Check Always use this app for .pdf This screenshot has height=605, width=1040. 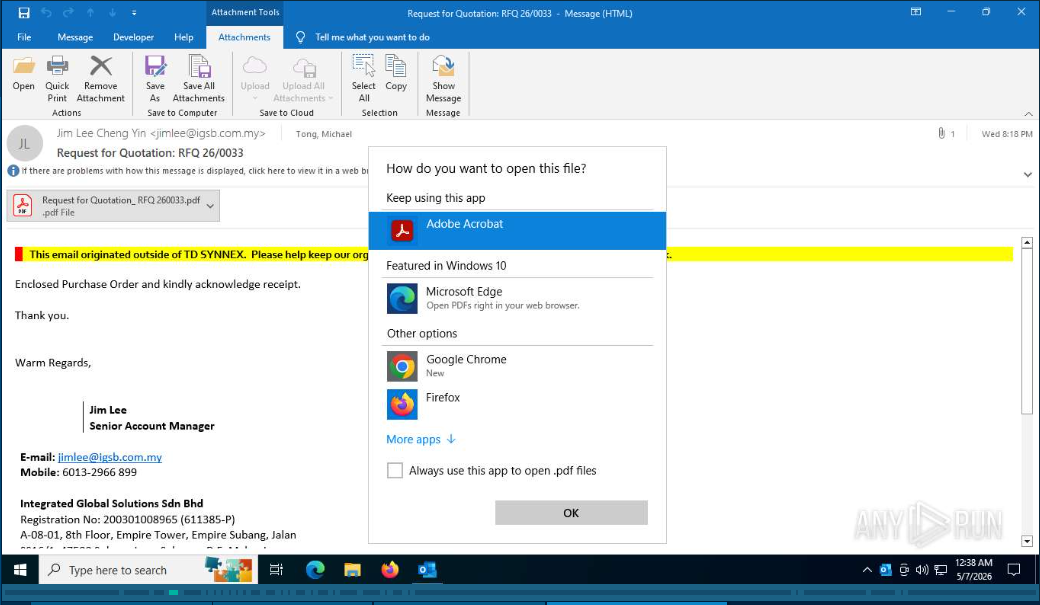(x=395, y=470)
